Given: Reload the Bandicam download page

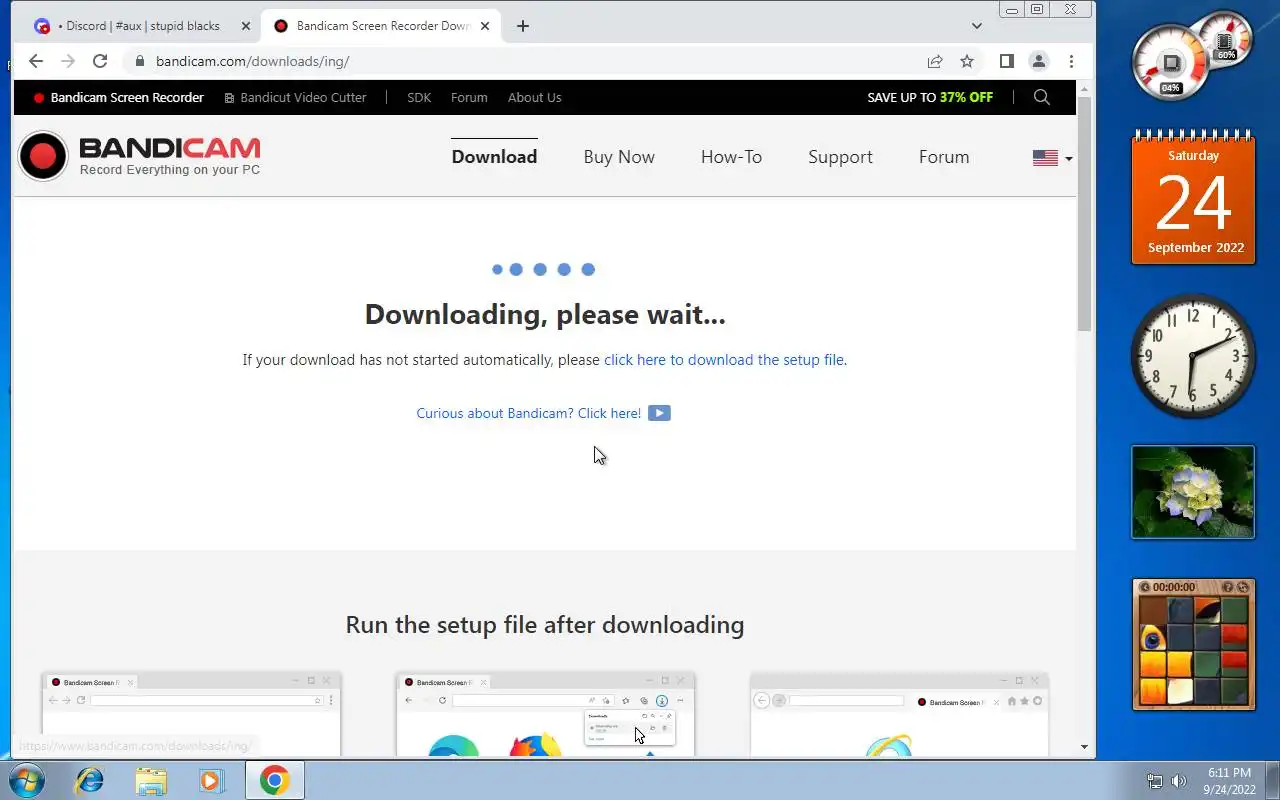Looking at the screenshot, I should pyautogui.click(x=100, y=61).
